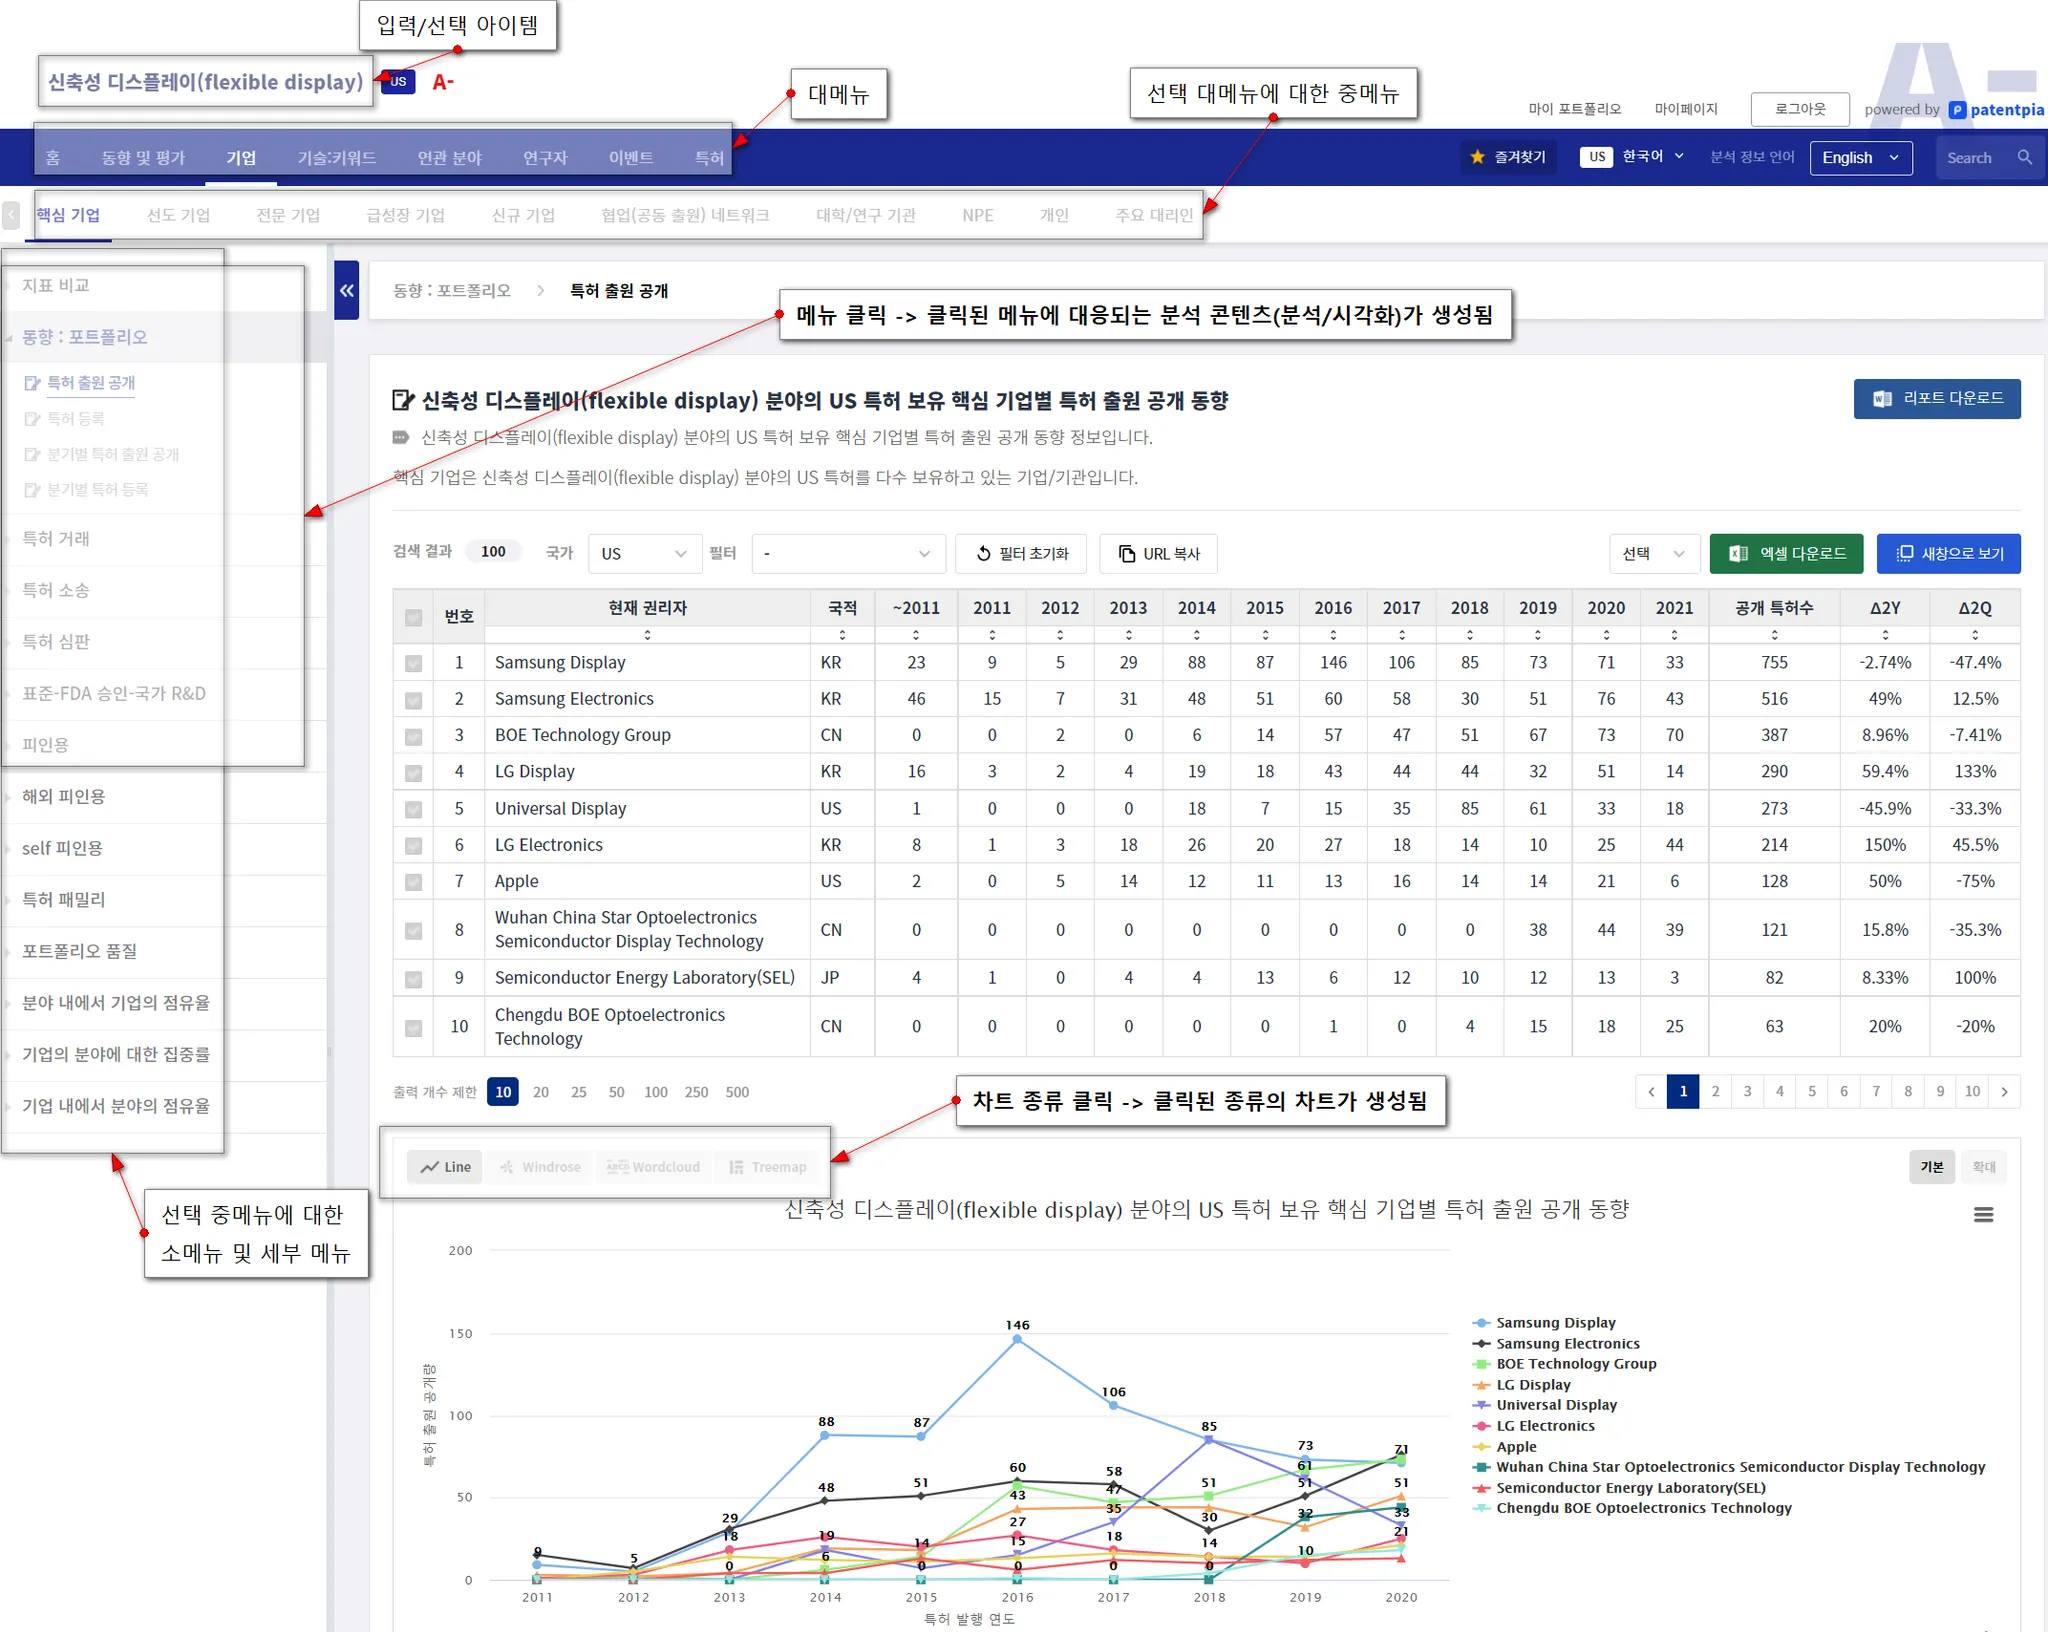Switch to 선도 기업 tab

point(178,215)
